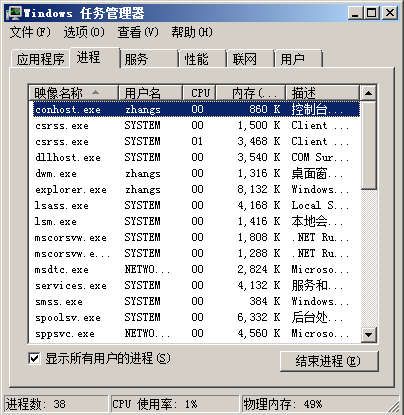Click scrollbar up arrow in process list
Viewport: 404px width, 415px height.
coord(369,93)
